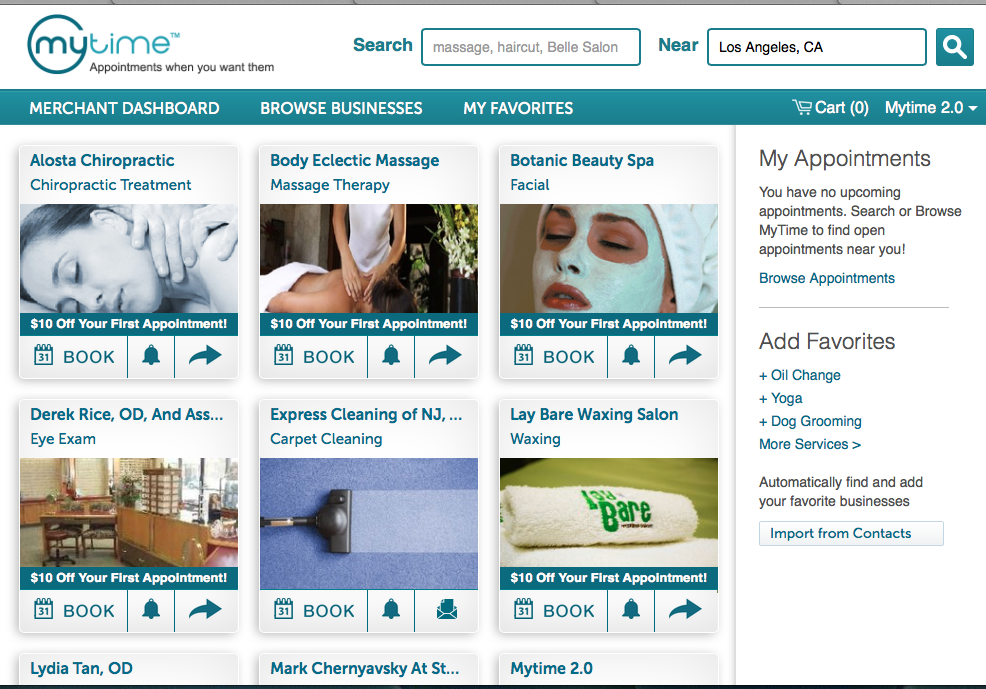
Task: Click the Body Eclectic Massage photo
Action: (369, 258)
